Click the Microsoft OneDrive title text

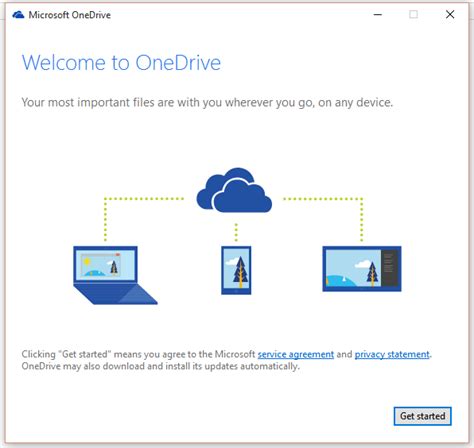(70, 15)
